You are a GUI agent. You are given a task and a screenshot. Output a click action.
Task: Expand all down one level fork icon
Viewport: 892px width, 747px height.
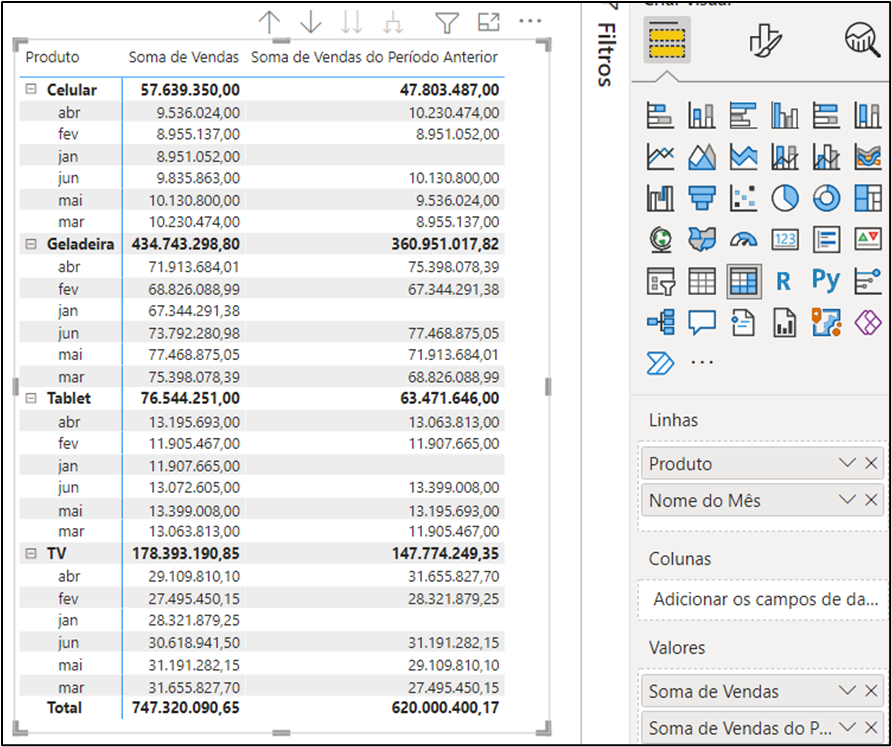click(393, 23)
